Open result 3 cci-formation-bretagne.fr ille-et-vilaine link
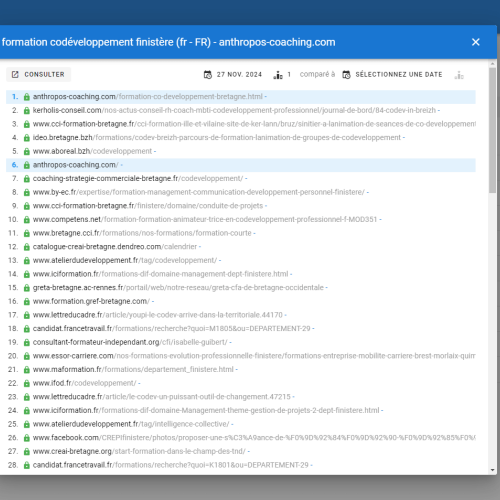Viewport: 500px width, 500px height. click(254, 124)
